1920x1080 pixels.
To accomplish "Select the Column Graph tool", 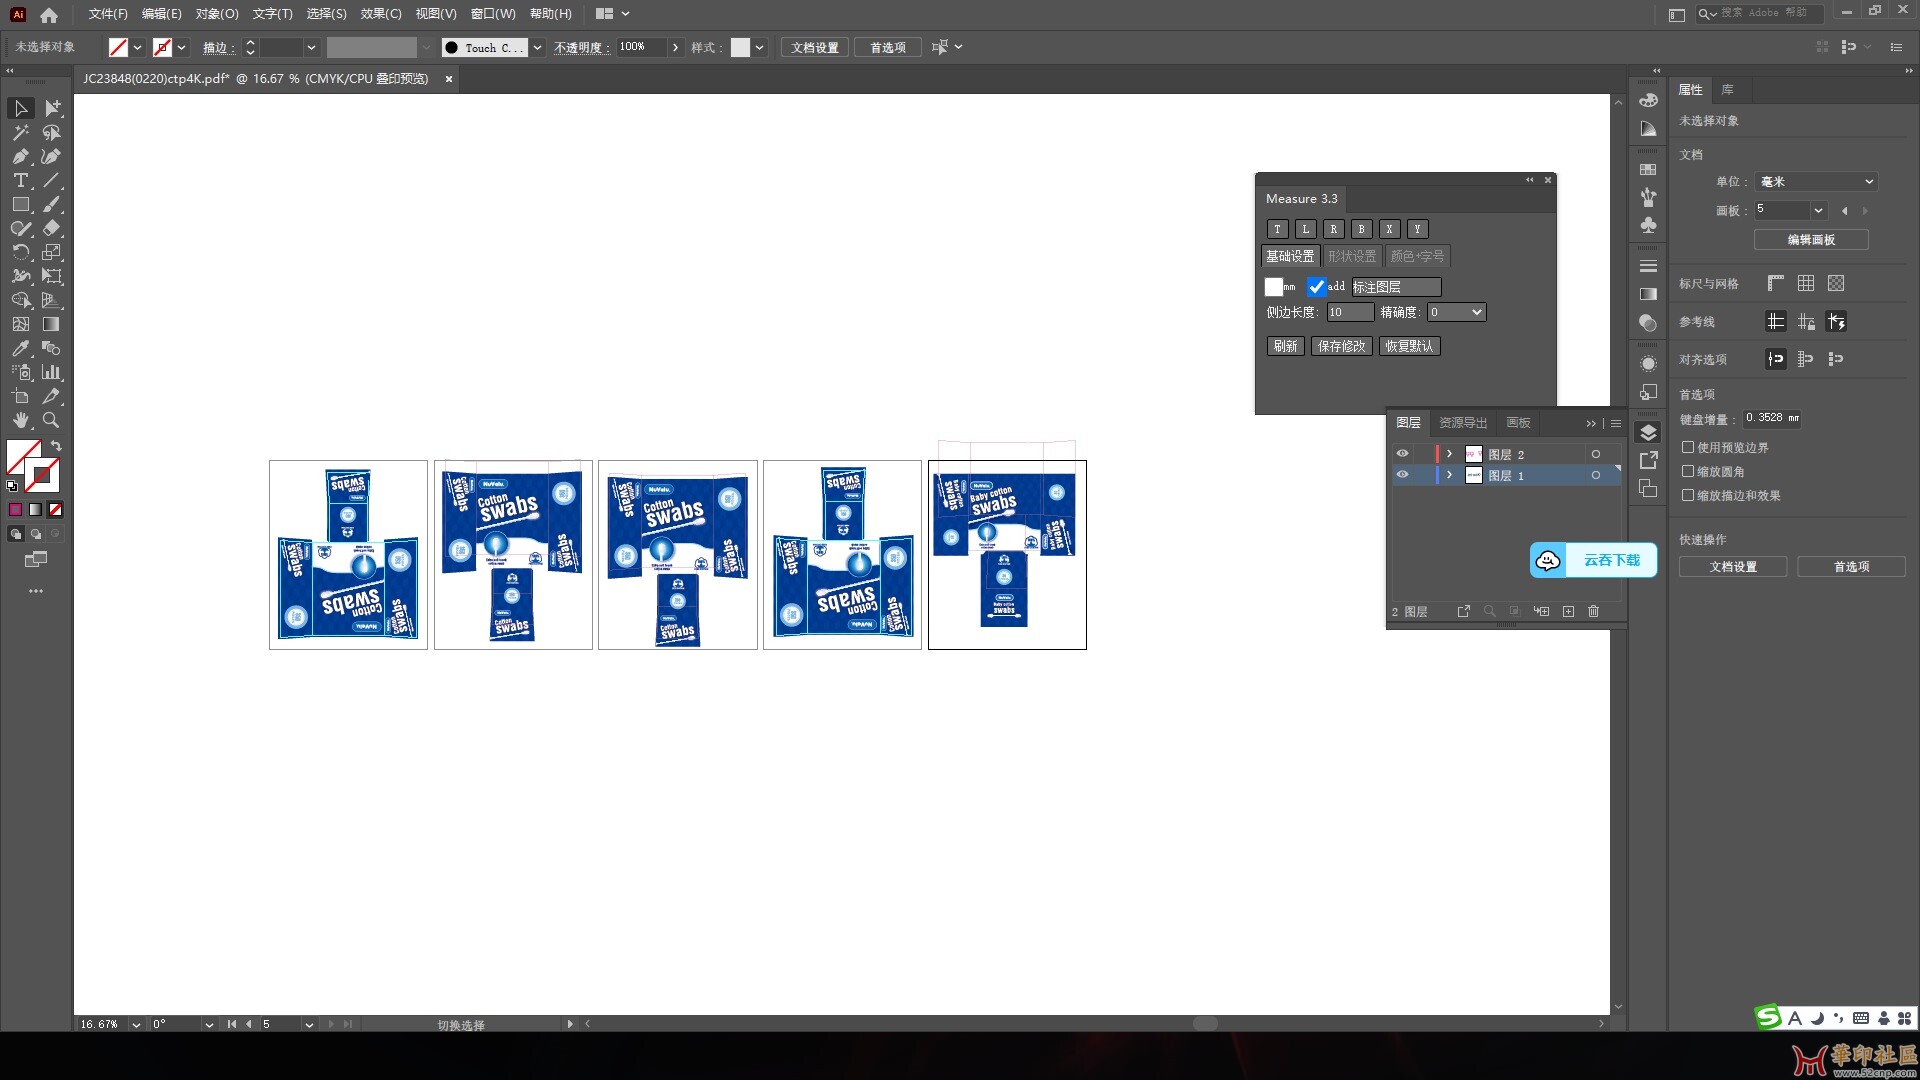I will (52, 372).
